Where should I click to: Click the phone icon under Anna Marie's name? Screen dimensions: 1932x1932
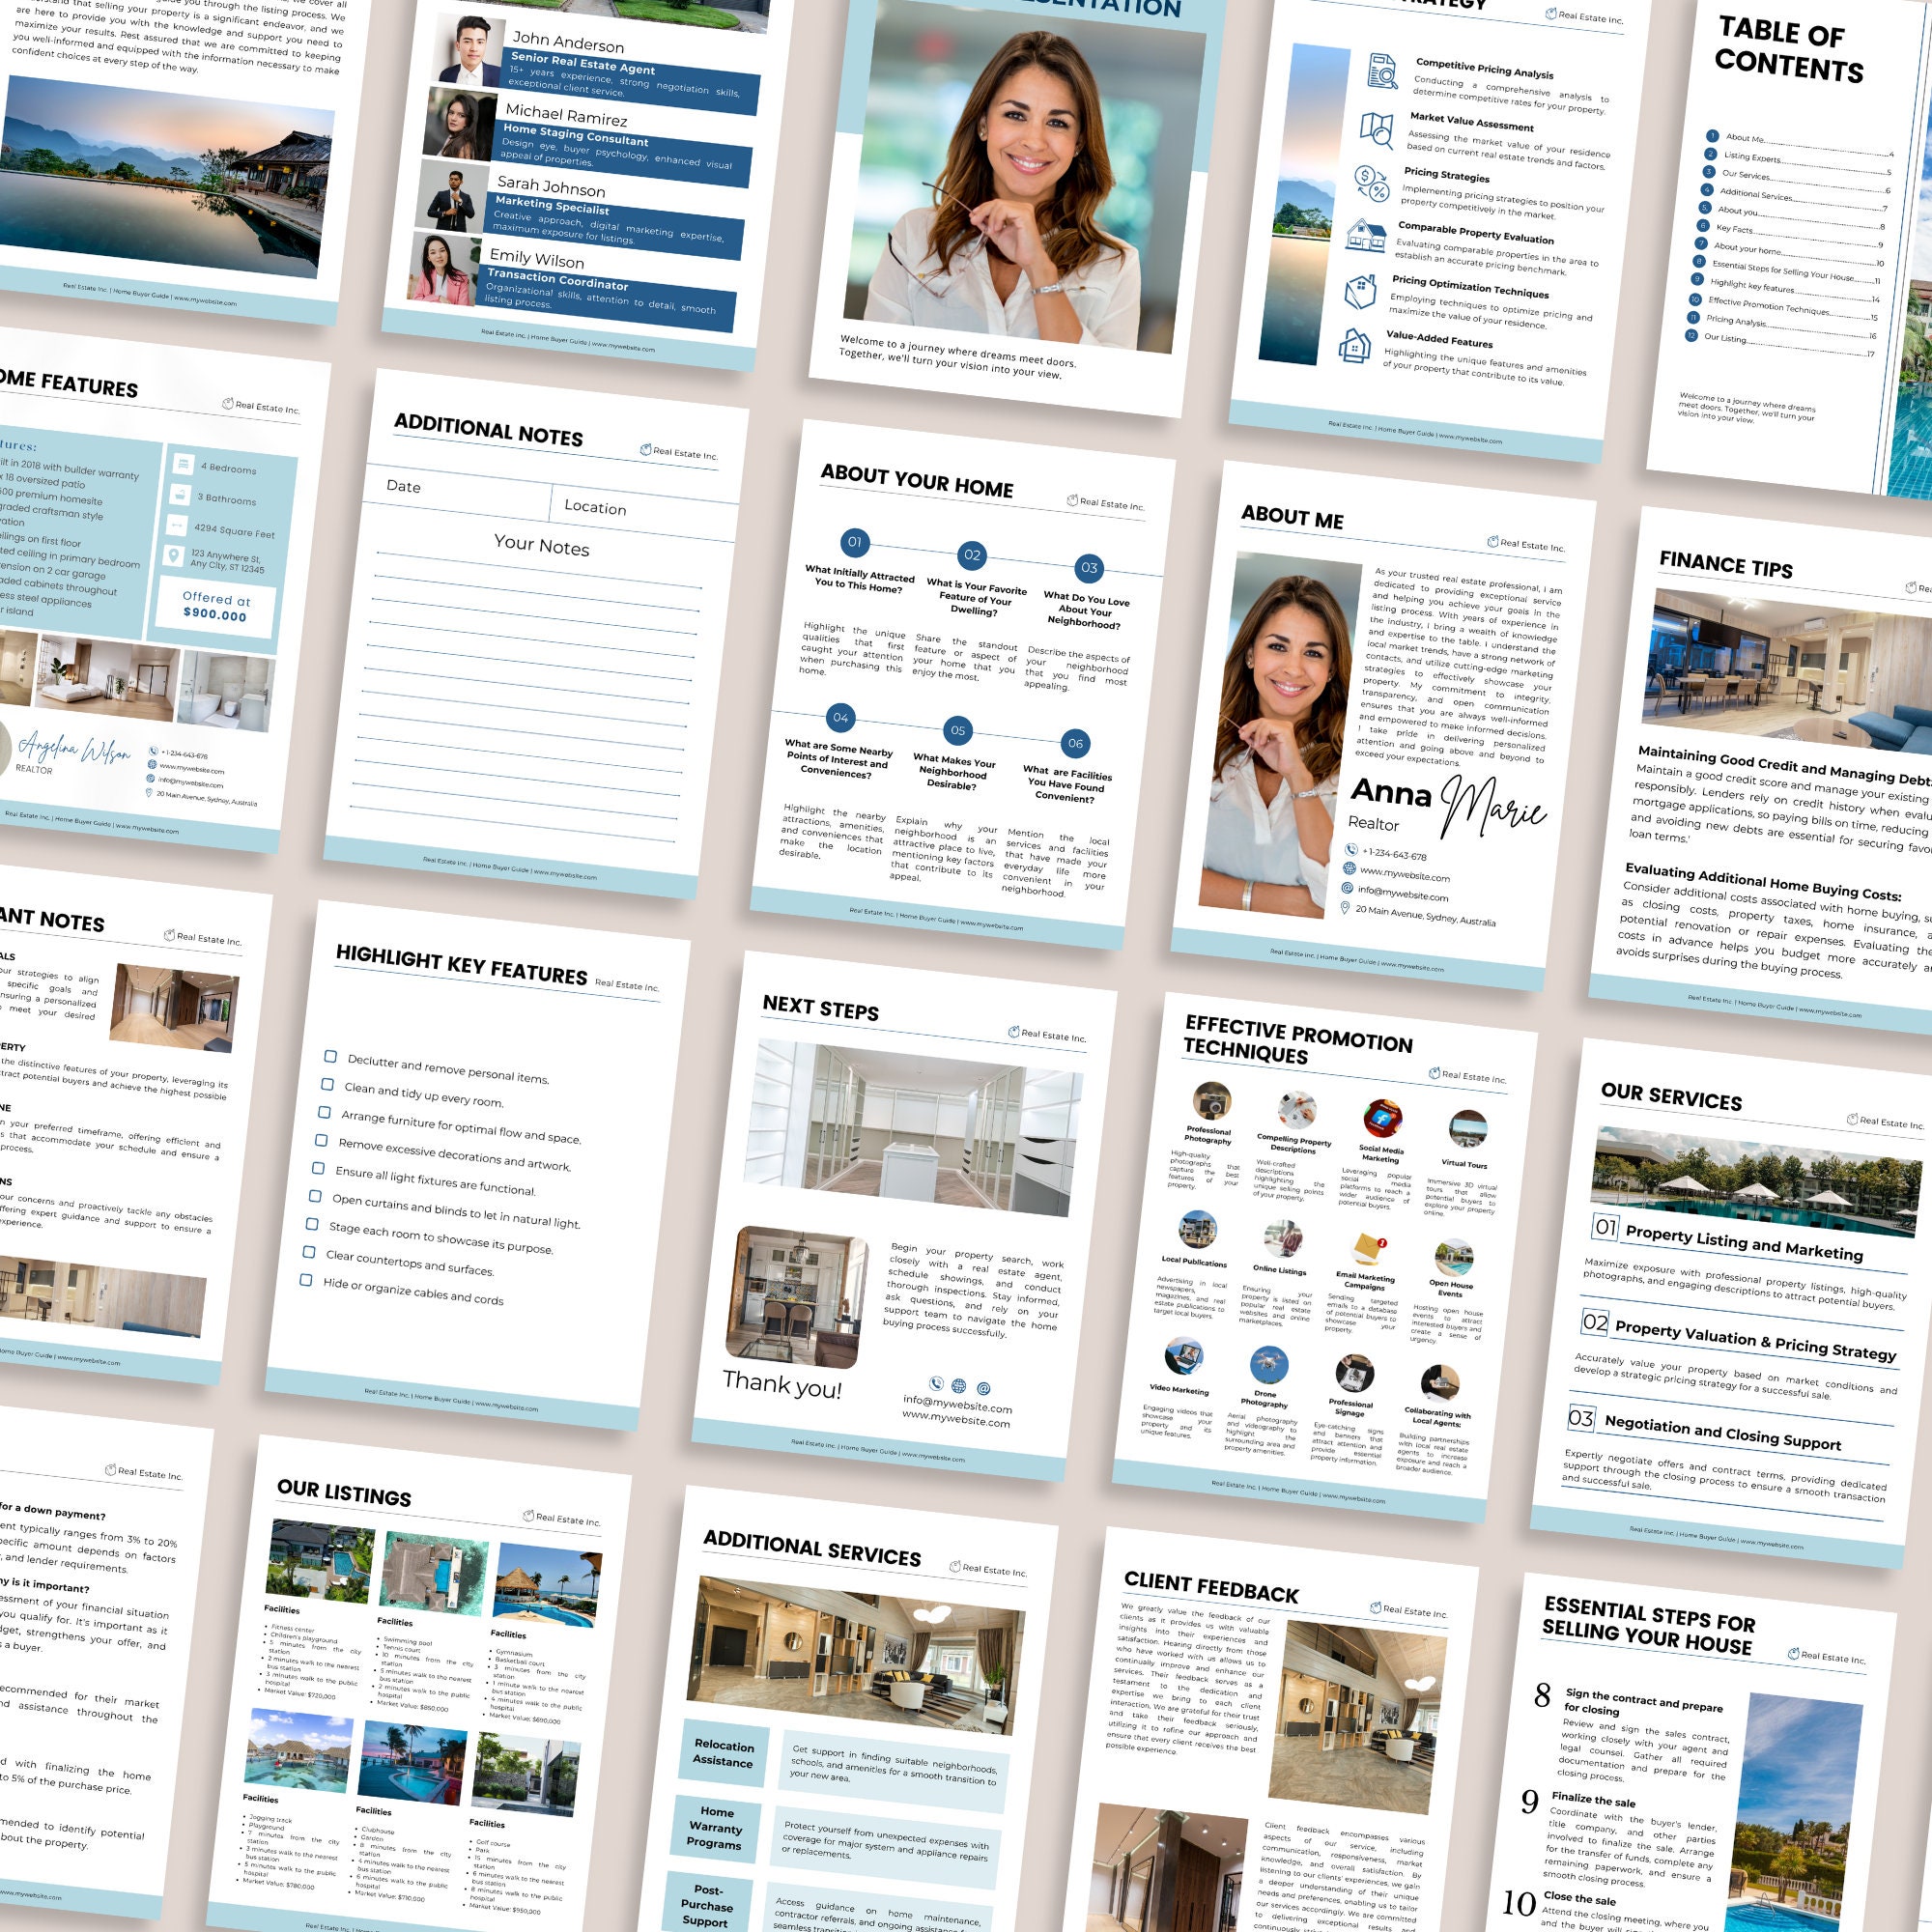(1352, 851)
